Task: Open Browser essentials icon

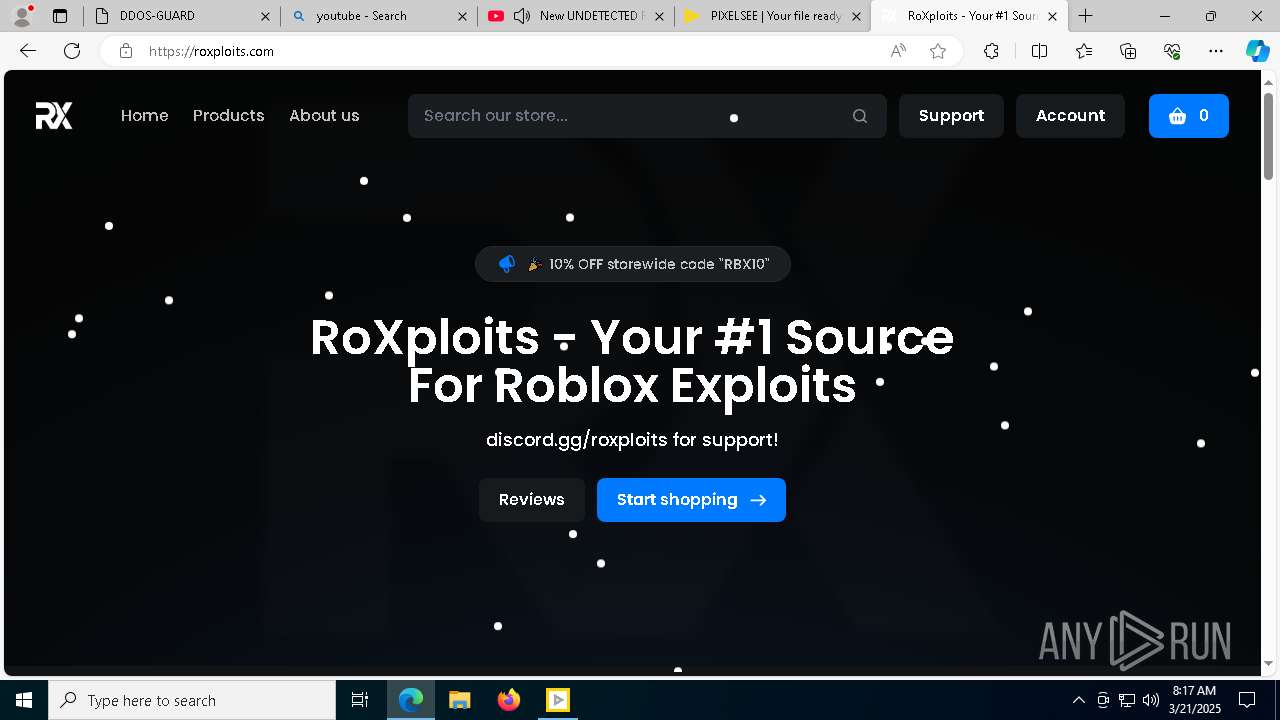Action: click(1172, 51)
